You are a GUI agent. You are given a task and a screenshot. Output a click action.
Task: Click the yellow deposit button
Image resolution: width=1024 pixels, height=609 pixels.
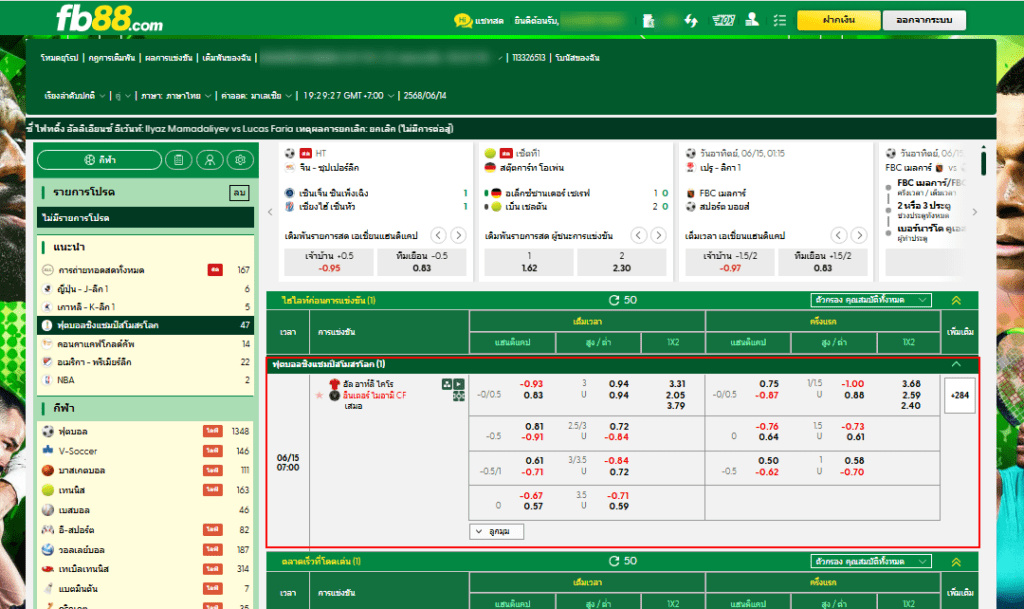[839, 20]
